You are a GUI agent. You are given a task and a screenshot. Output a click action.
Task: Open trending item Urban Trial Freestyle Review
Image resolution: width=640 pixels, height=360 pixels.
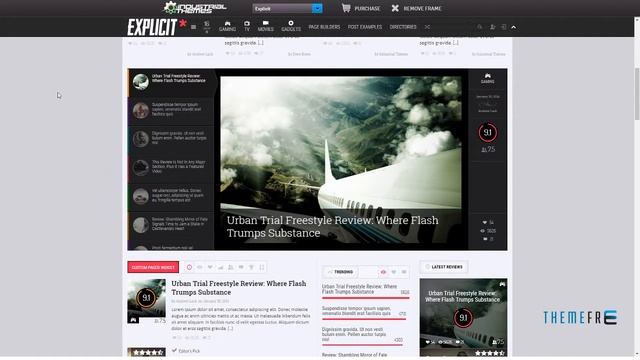(359, 289)
